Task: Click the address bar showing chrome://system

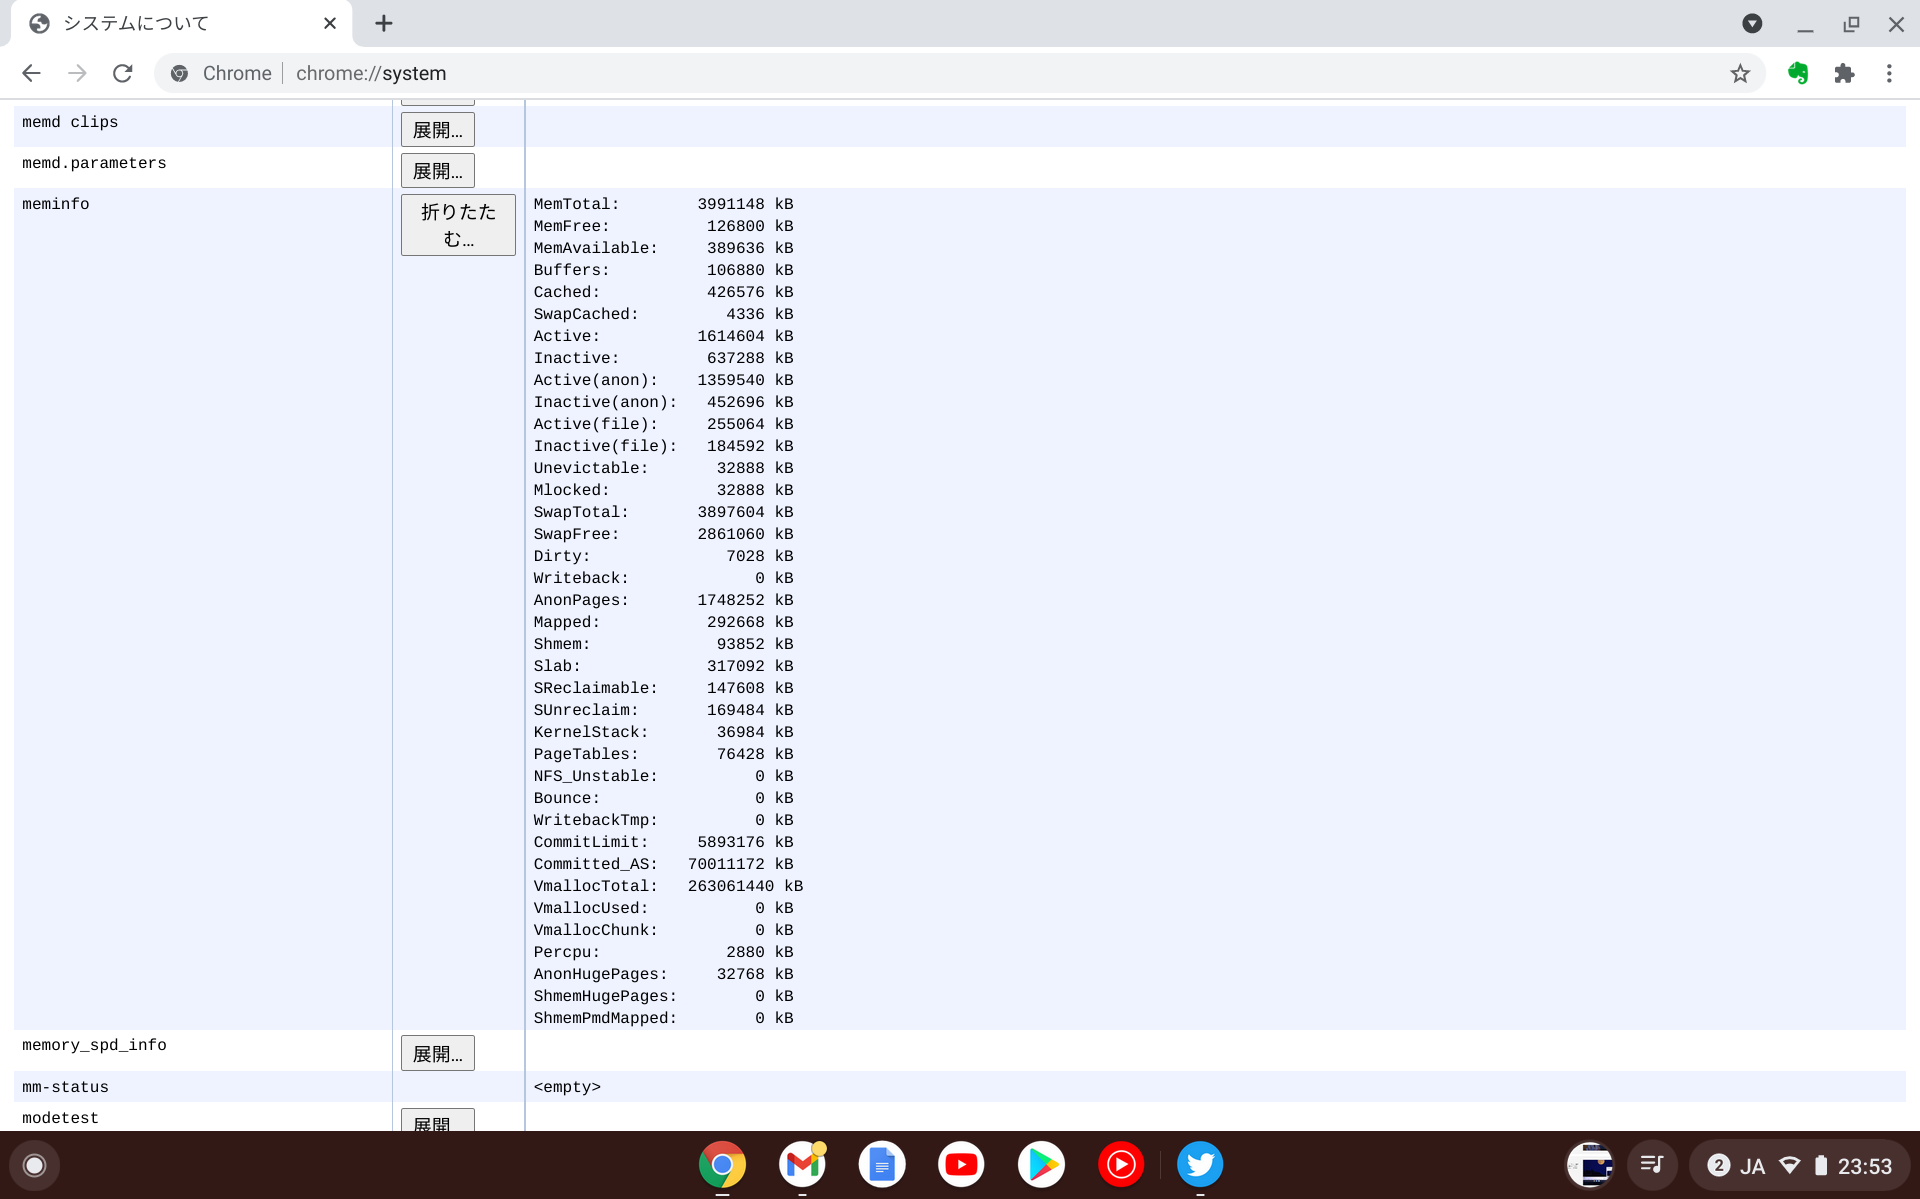Action: coord(500,73)
